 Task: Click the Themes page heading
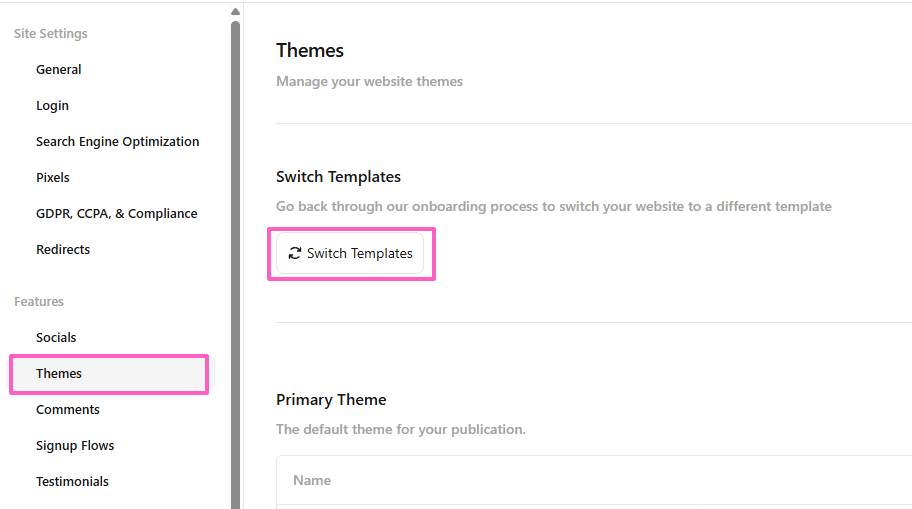(x=310, y=51)
